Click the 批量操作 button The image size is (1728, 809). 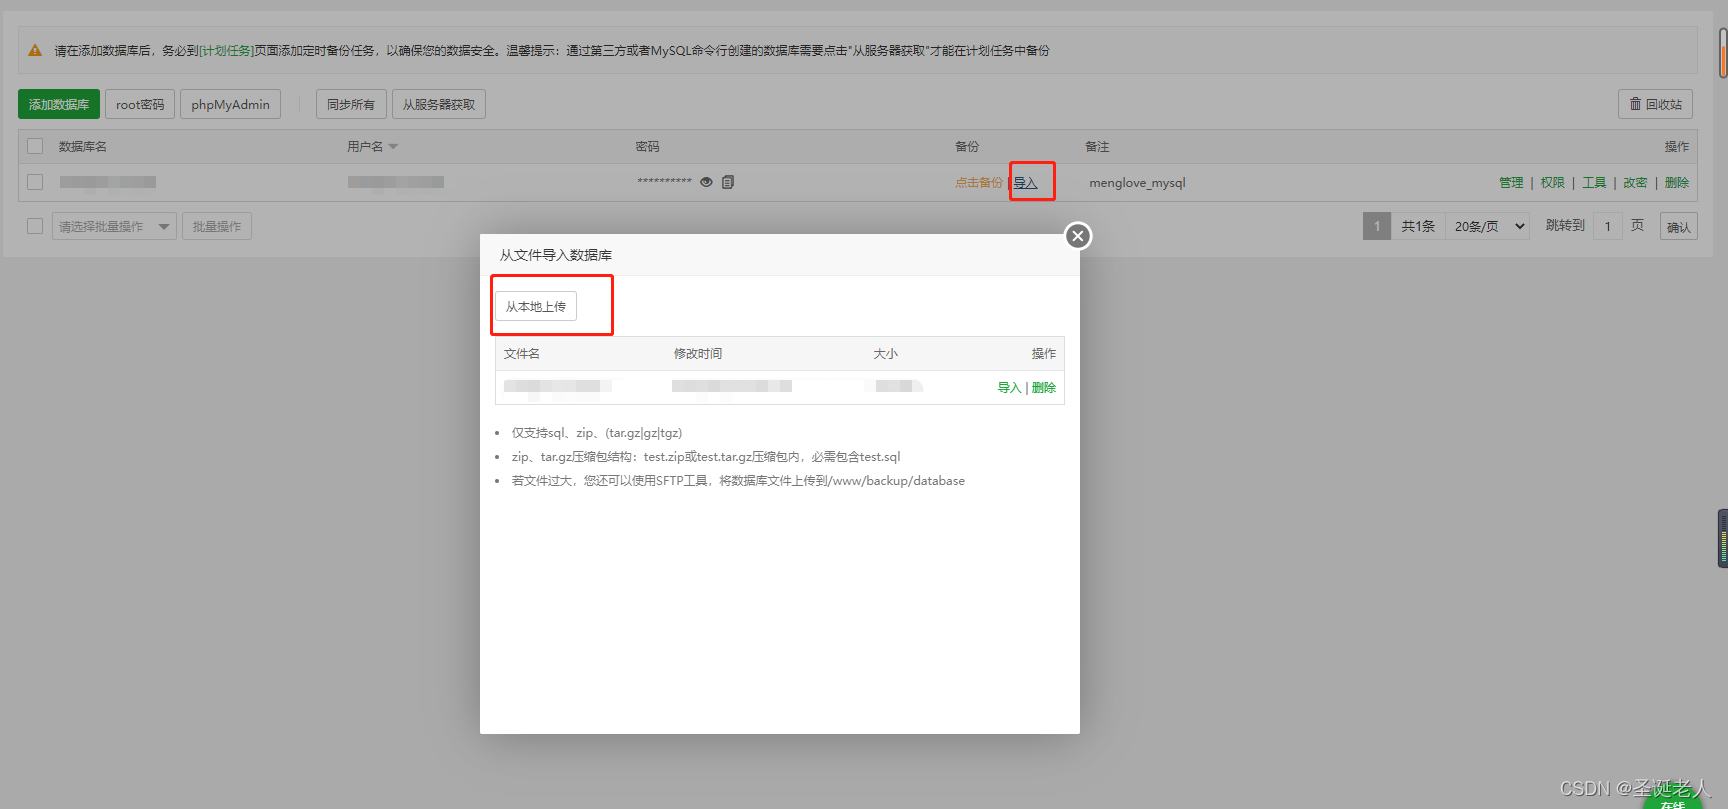(217, 226)
